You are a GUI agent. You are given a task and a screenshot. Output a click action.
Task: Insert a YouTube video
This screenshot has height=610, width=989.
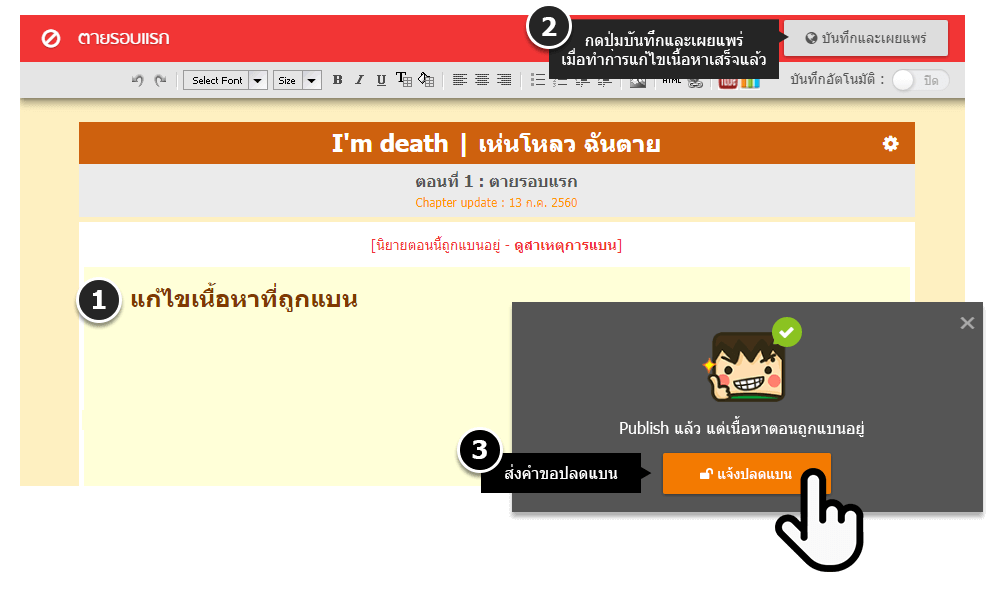pos(727,80)
